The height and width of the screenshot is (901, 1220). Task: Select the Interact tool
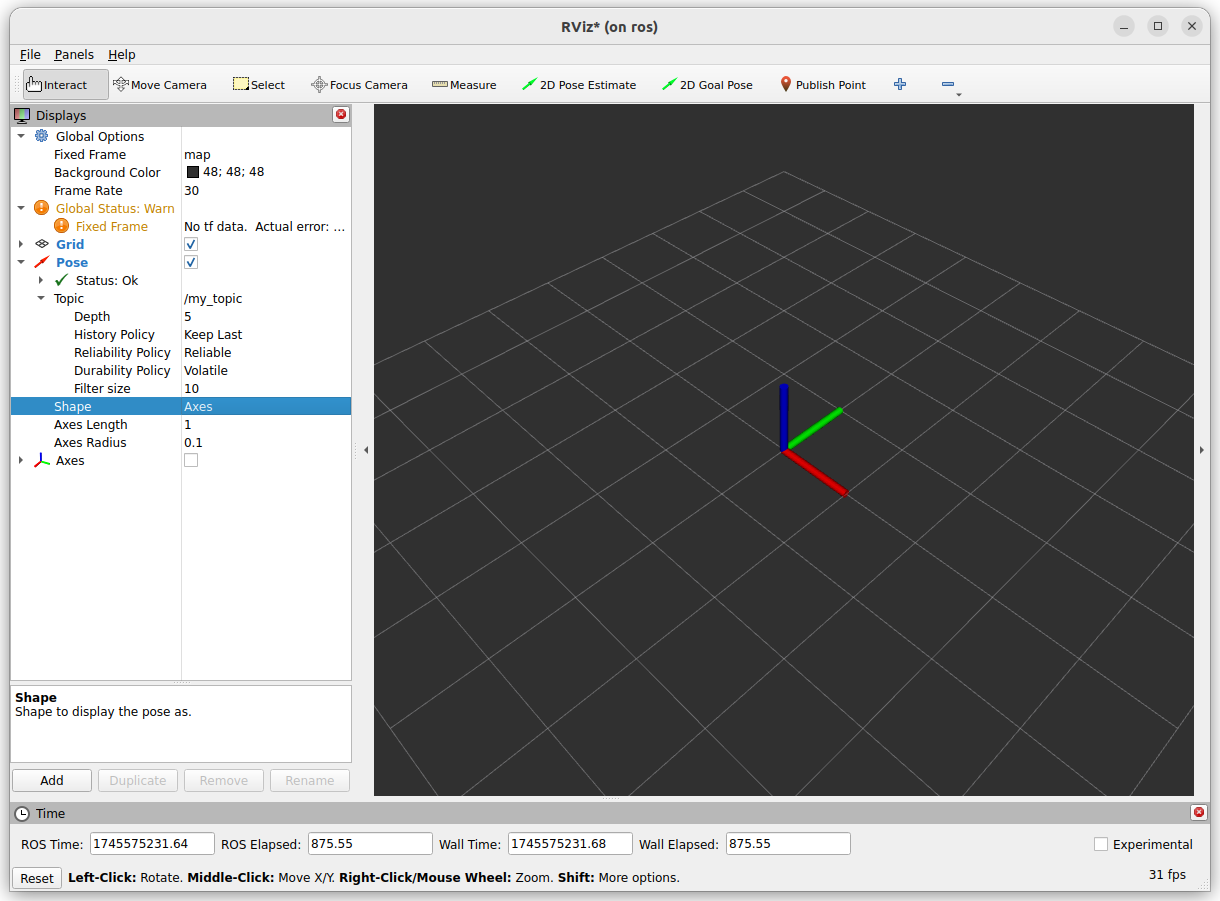coord(65,85)
